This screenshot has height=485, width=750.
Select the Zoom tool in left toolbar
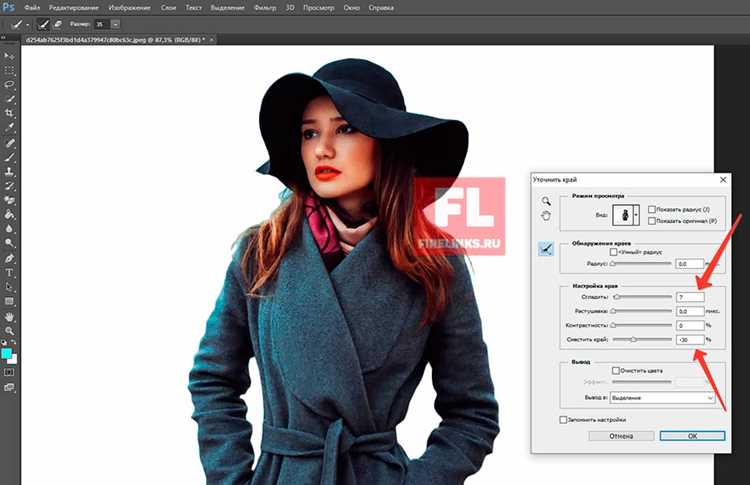click(x=9, y=331)
